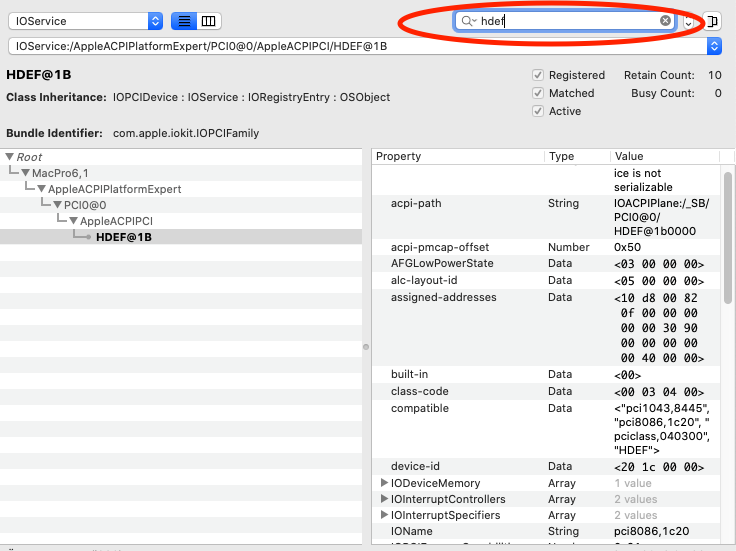This screenshot has width=736, height=551.
Task: Expand the IOInterruptSpecifiers array
Action: tap(384, 515)
